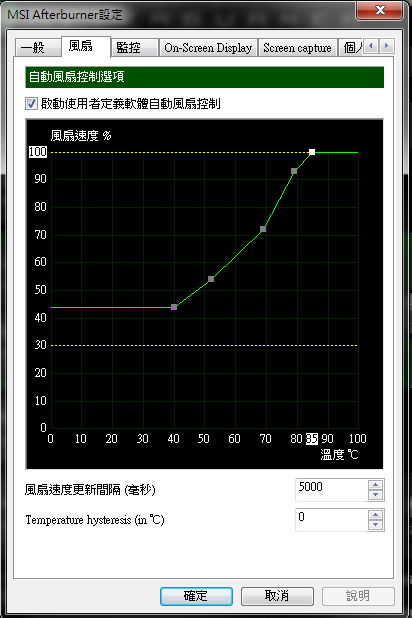Click the 風扇速度 % axis label

[81, 136]
